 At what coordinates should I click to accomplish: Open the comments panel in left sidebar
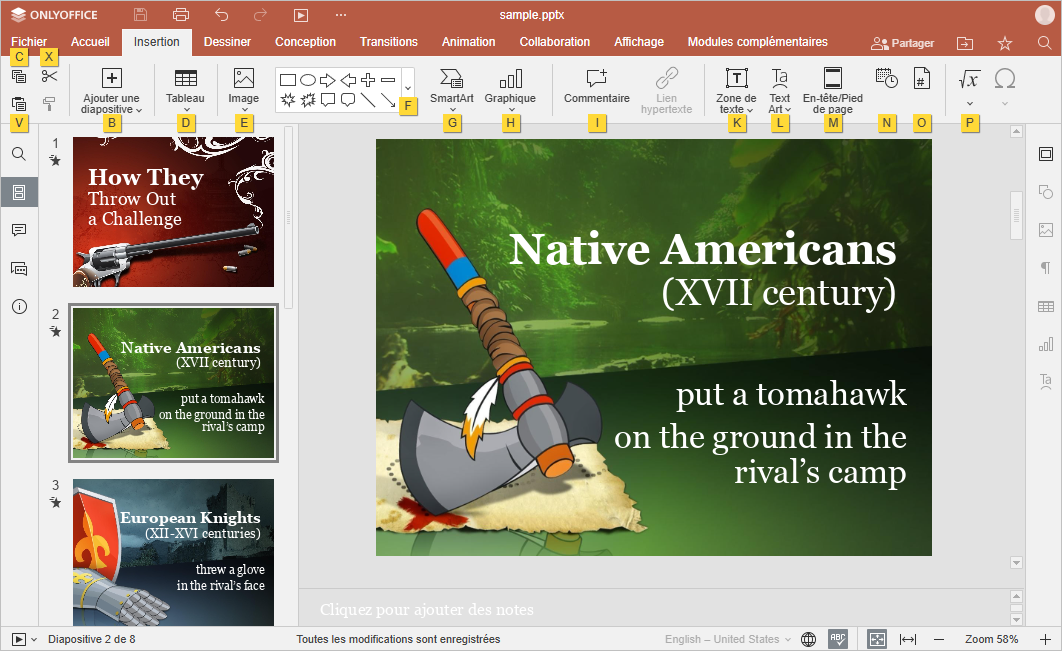tap(19, 230)
